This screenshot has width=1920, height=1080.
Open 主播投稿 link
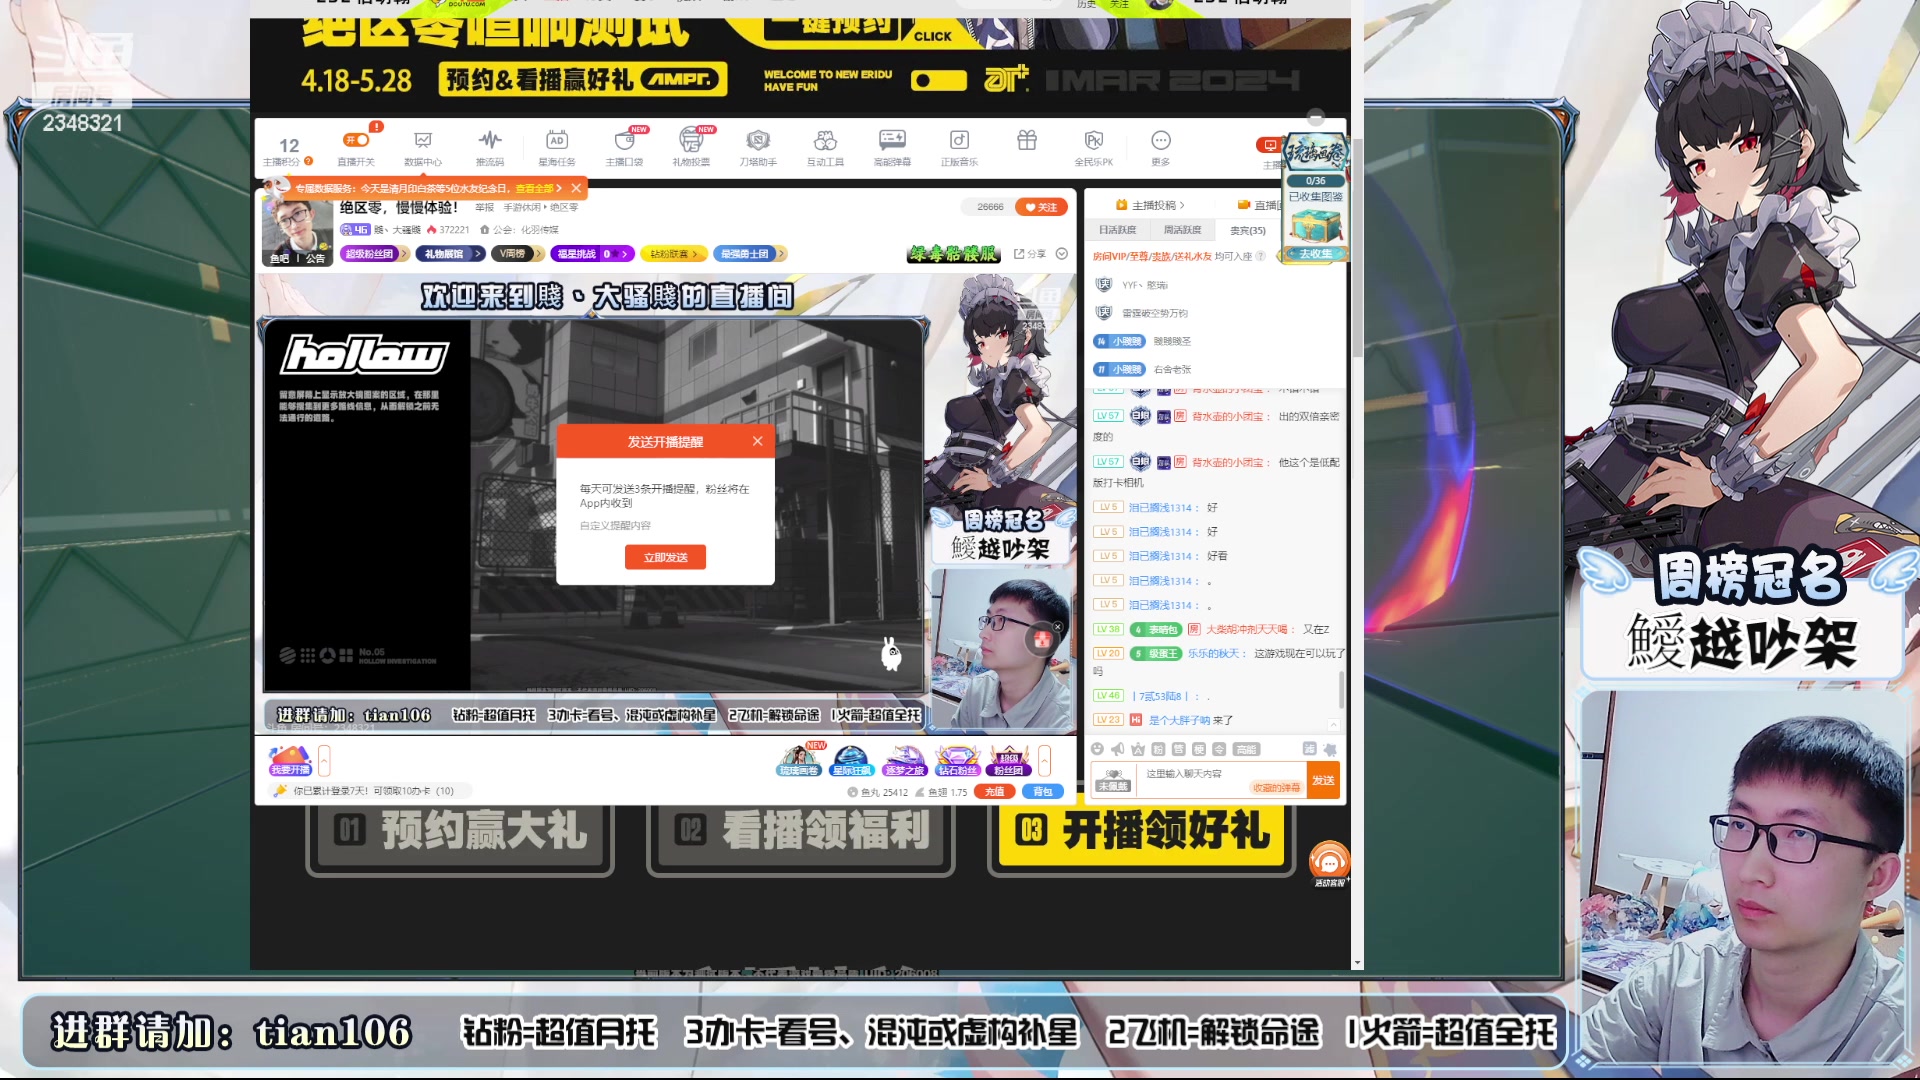pyautogui.click(x=1151, y=205)
